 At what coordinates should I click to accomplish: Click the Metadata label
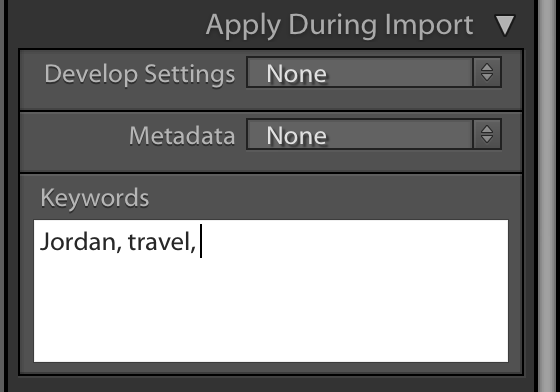pyautogui.click(x=182, y=136)
